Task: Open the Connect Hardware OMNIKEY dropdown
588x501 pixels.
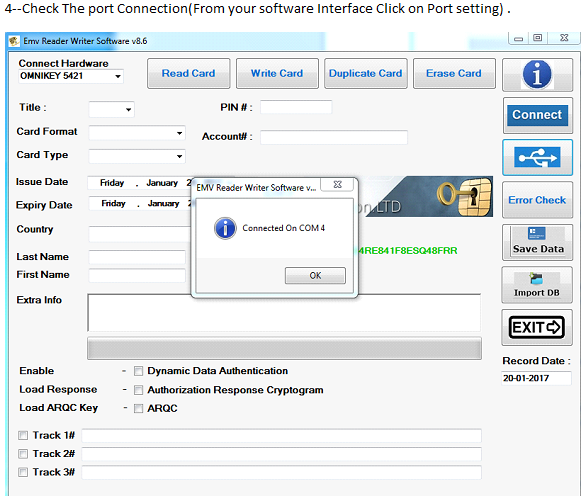Action: tap(71, 76)
